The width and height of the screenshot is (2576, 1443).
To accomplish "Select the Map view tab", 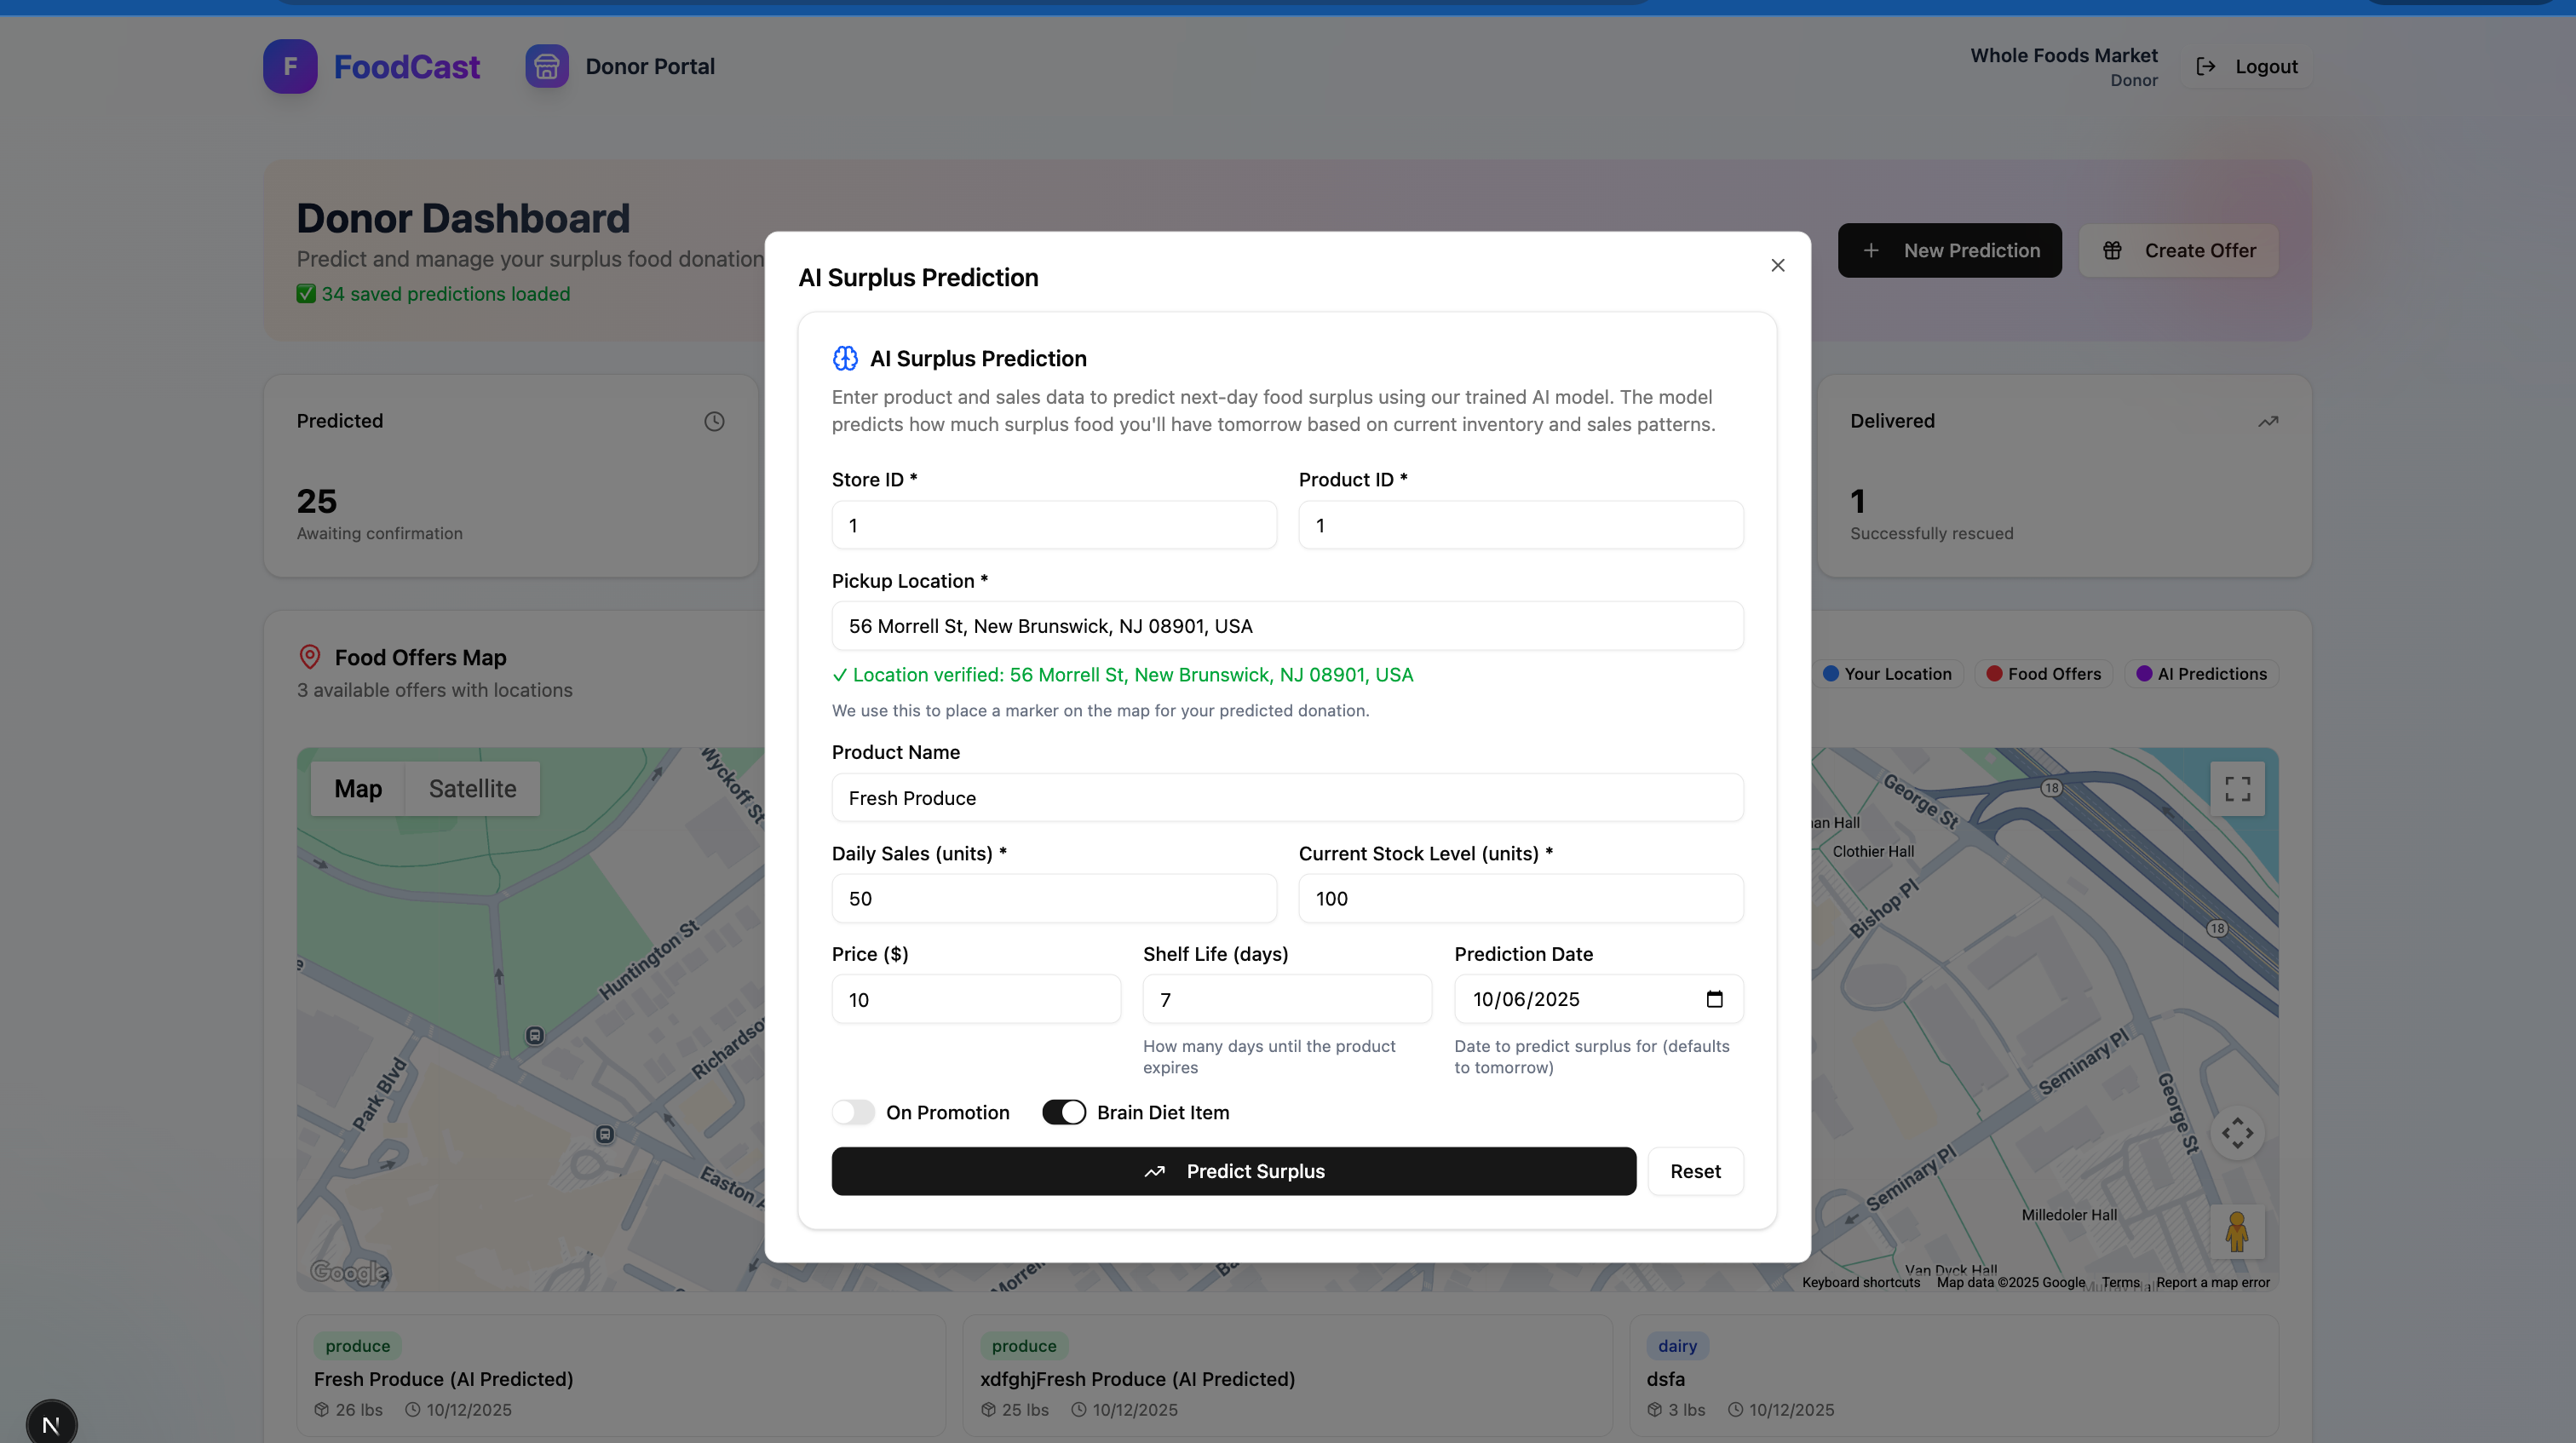I will [358, 789].
